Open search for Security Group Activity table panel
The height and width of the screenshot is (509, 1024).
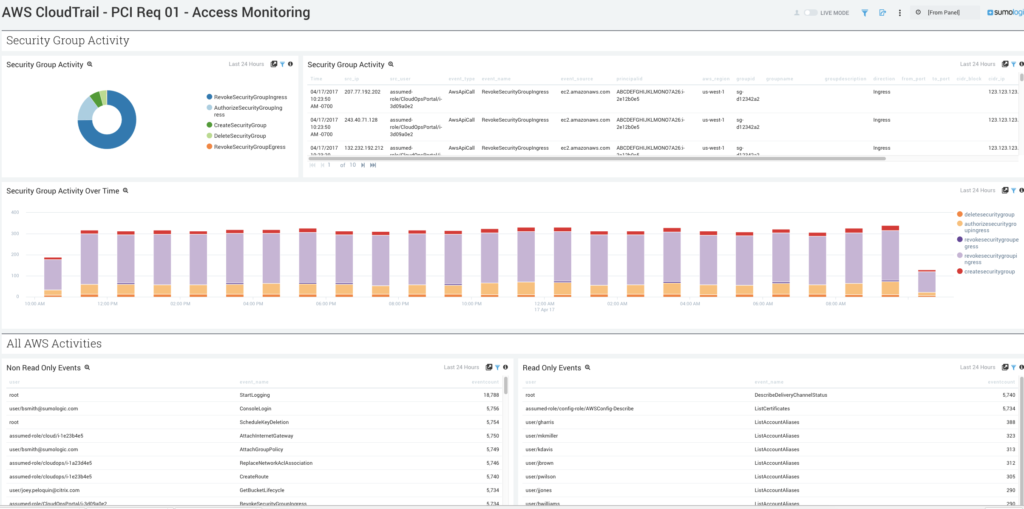(391, 64)
